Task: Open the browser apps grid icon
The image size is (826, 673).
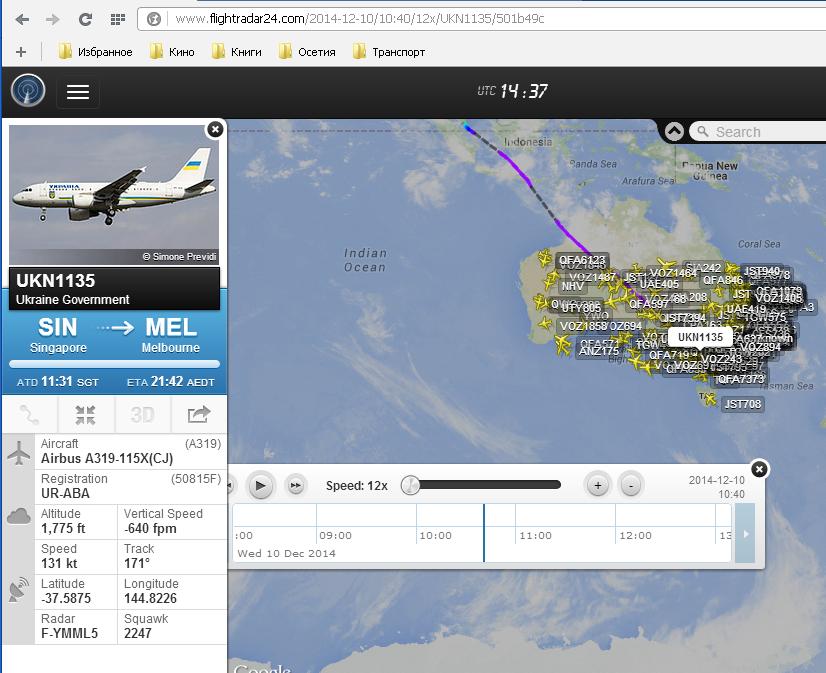Action: [x=117, y=19]
